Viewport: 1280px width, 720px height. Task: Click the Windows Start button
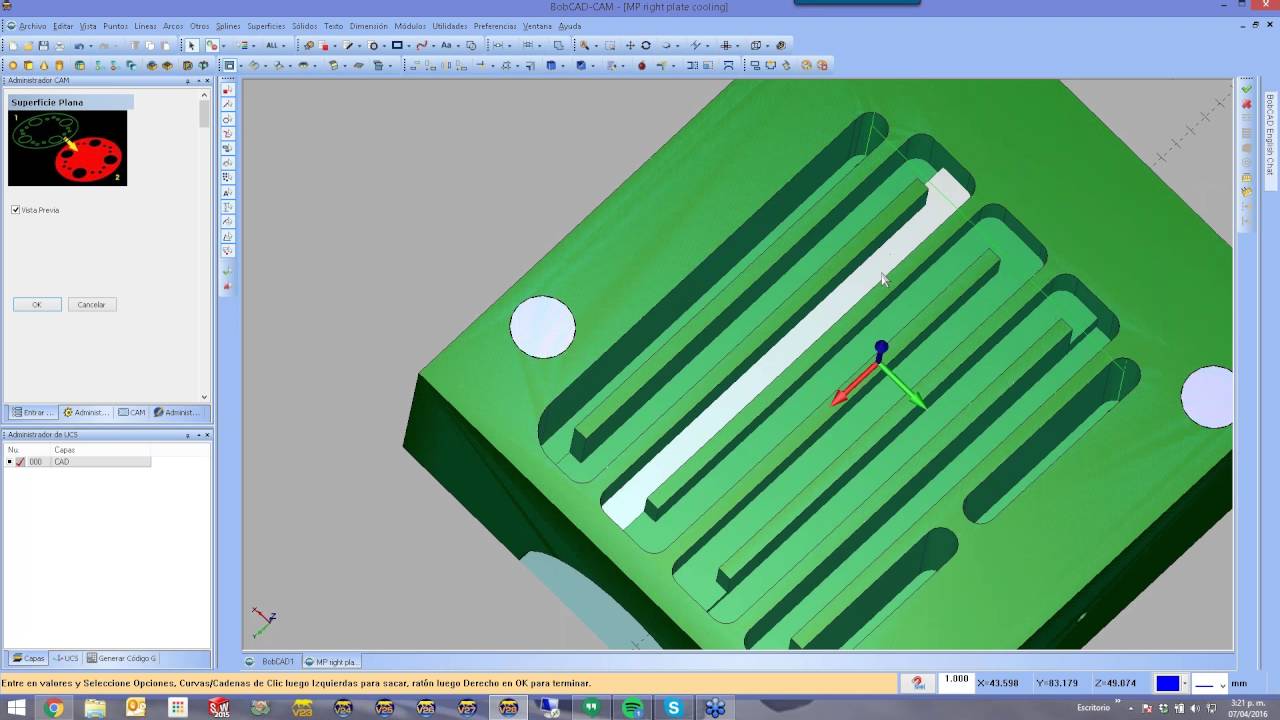click(15, 708)
